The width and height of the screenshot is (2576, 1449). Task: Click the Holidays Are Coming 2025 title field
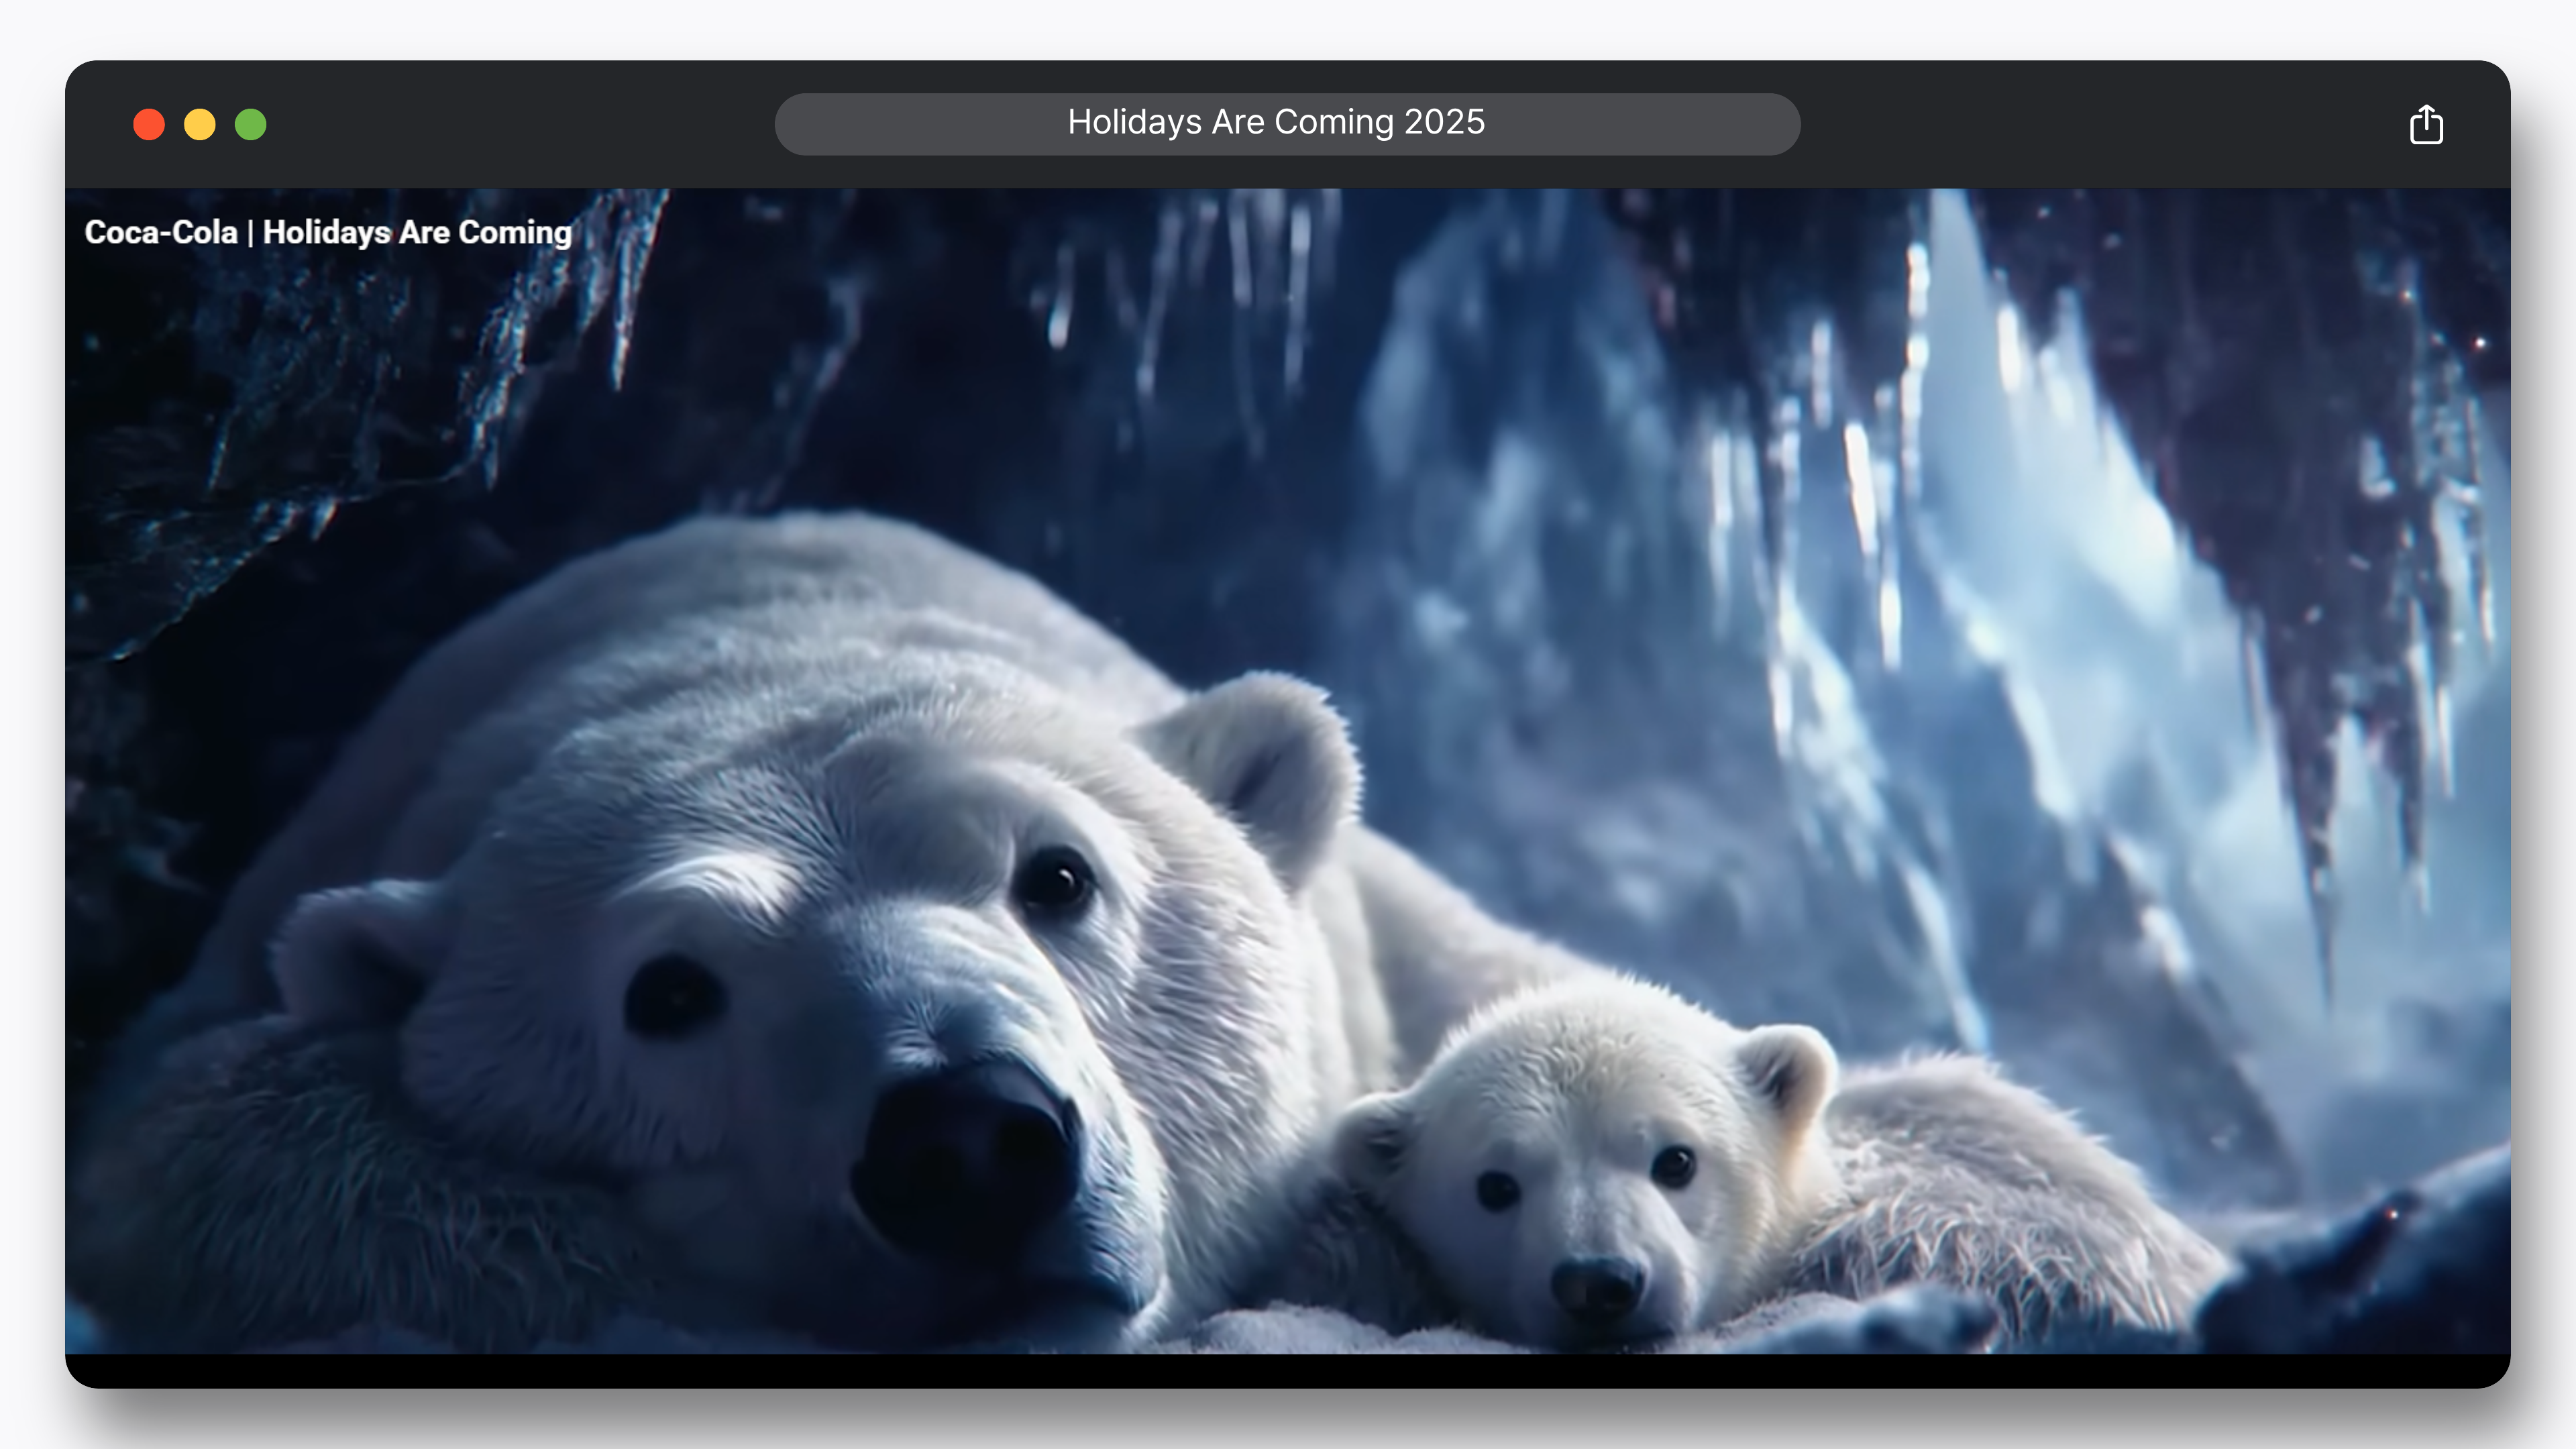coord(1287,124)
